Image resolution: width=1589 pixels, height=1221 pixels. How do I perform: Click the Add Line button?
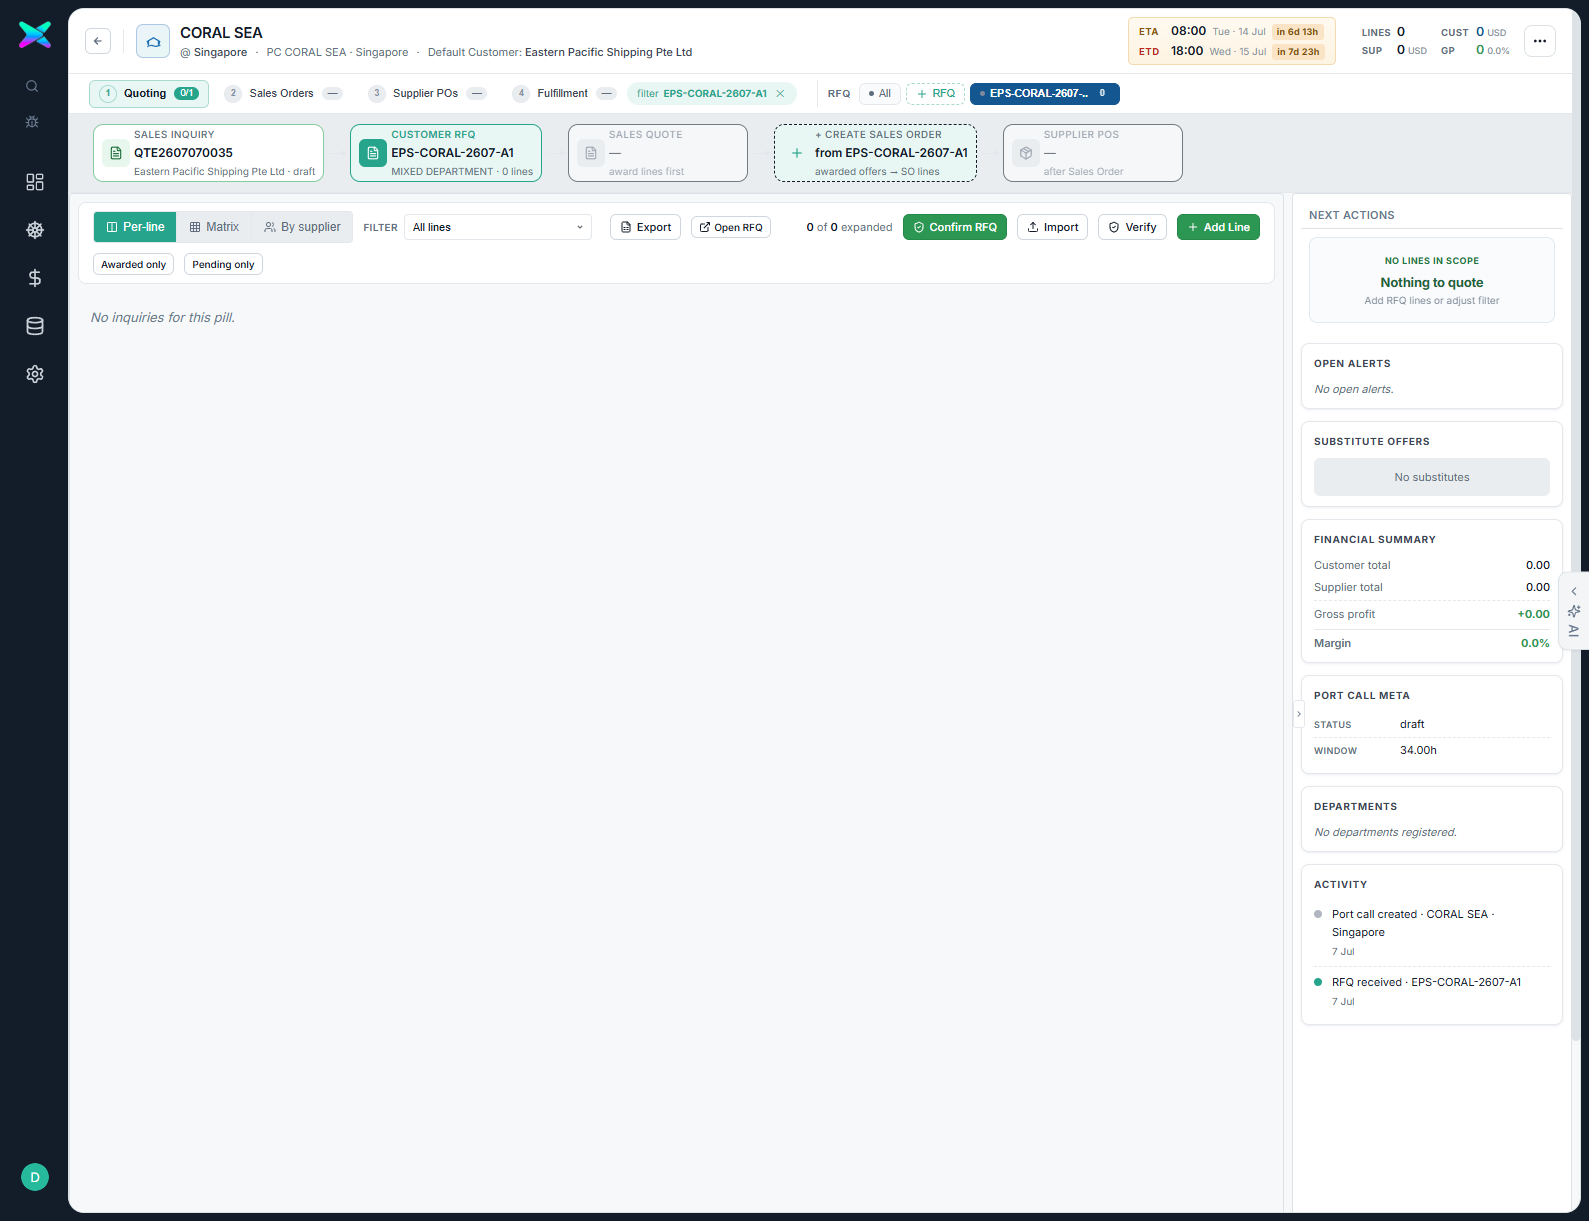click(x=1218, y=227)
